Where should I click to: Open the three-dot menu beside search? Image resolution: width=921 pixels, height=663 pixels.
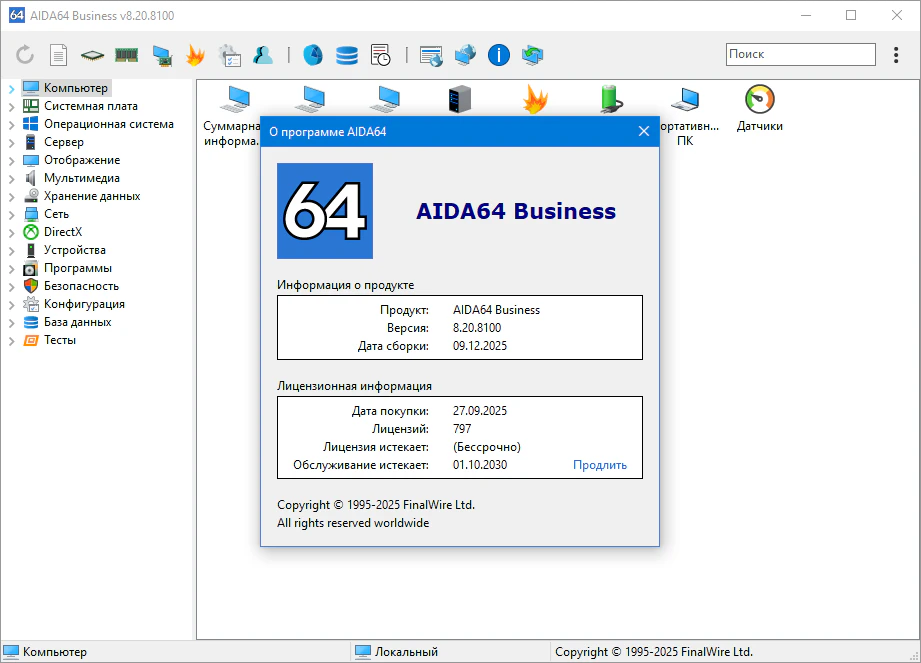point(895,54)
